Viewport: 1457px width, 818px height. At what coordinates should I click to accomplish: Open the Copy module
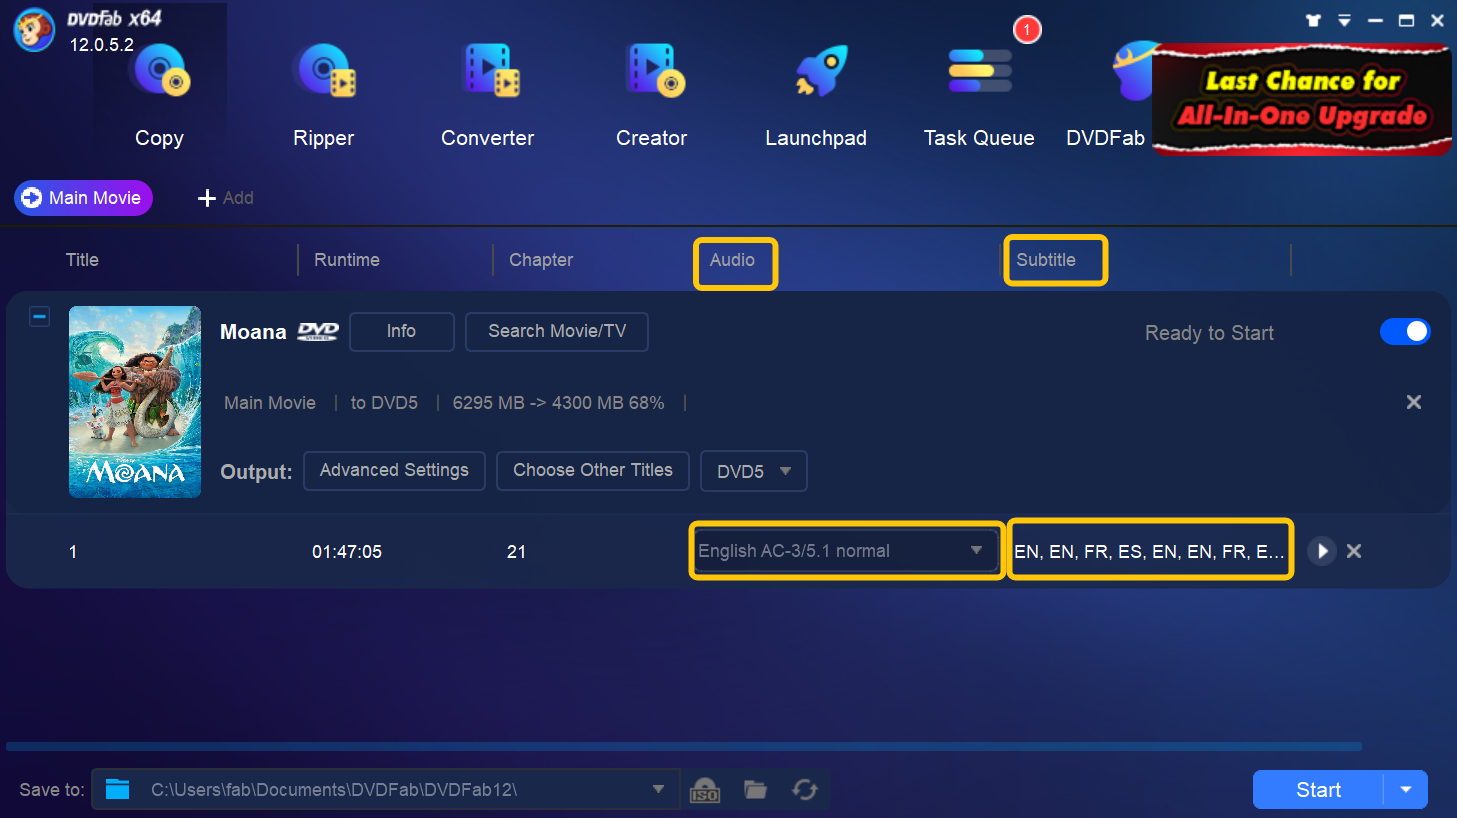(160, 96)
